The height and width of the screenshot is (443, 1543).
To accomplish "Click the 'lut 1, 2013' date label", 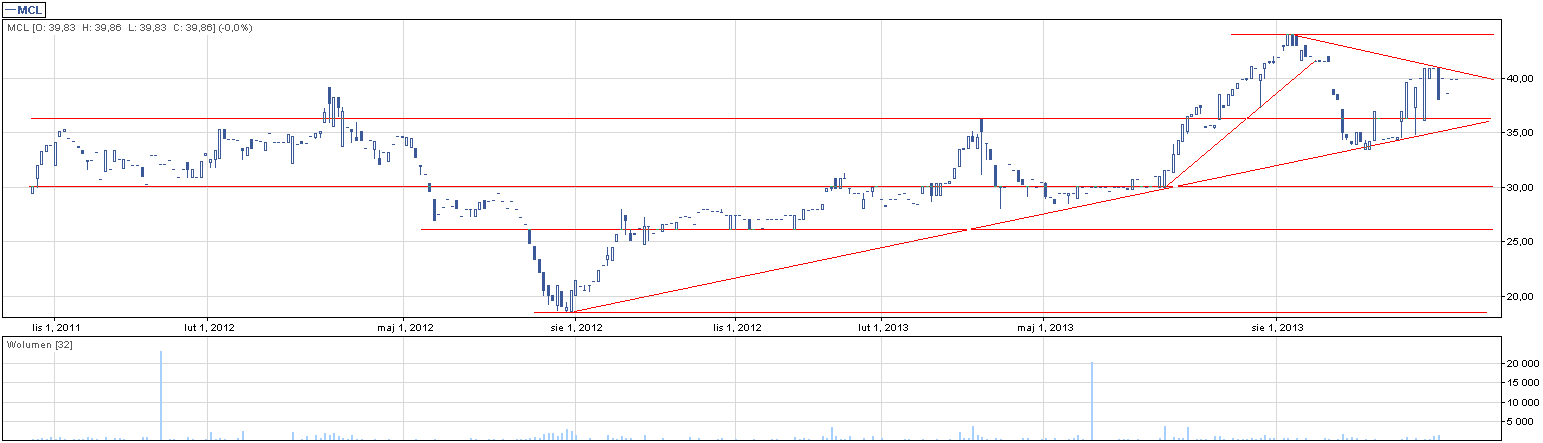I will [882, 327].
